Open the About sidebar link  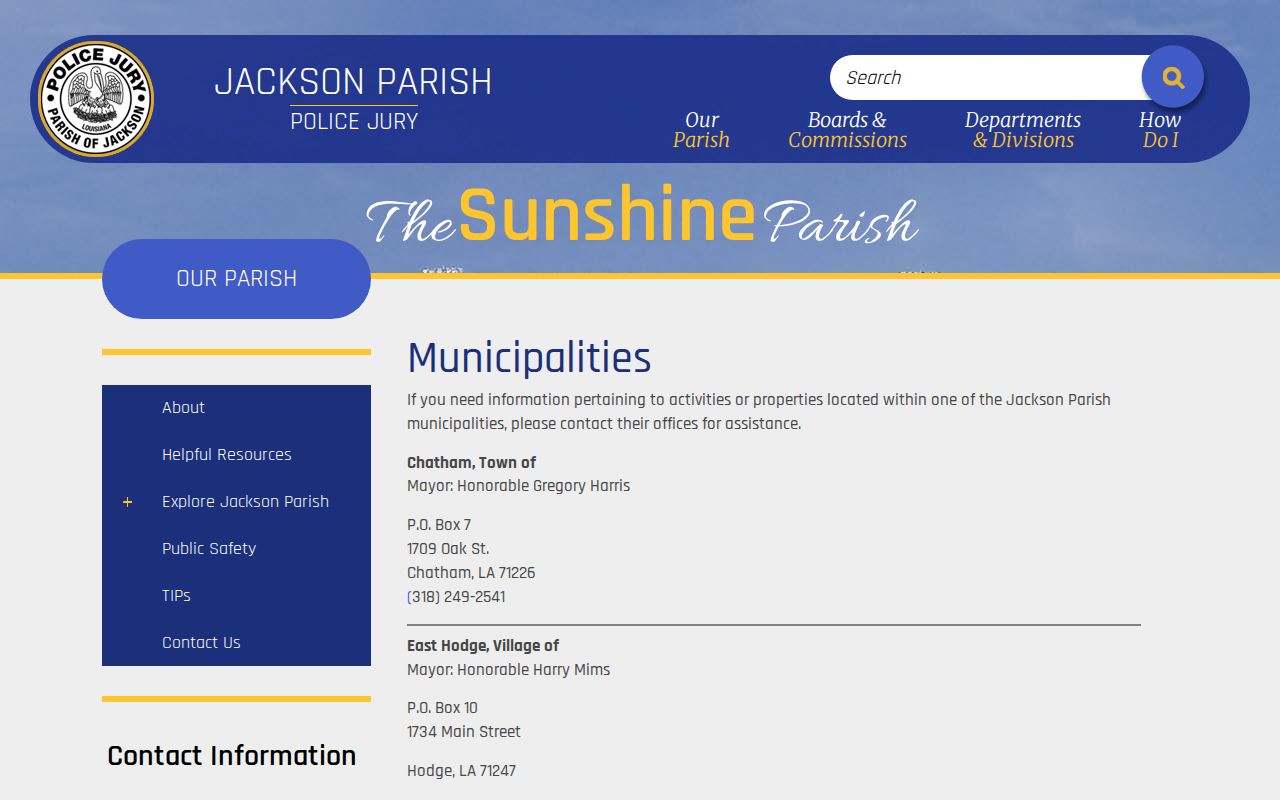tap(183, 408)
